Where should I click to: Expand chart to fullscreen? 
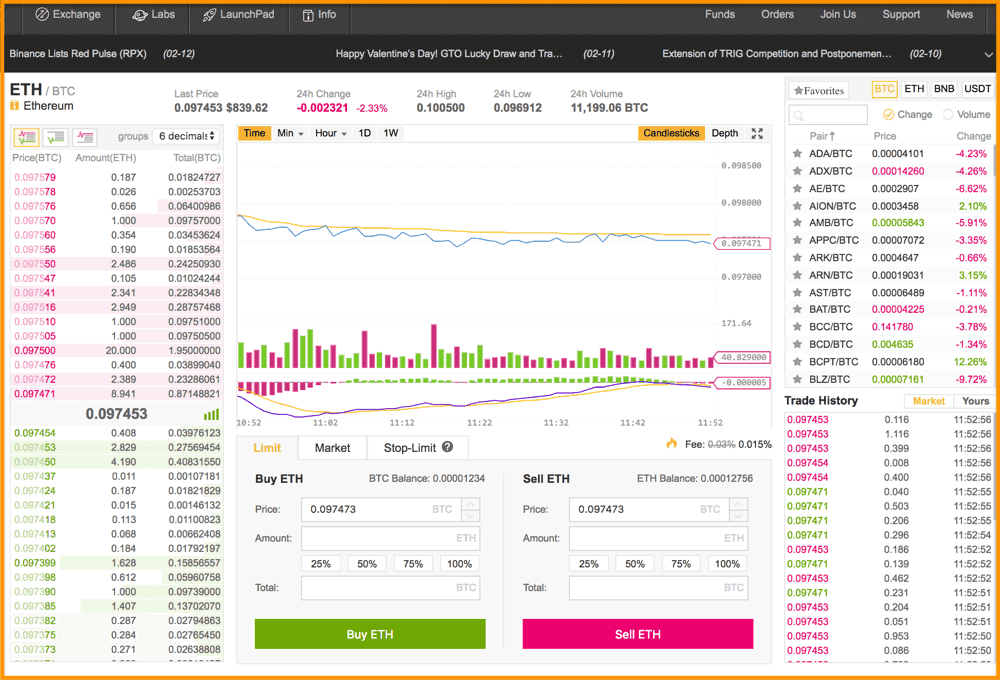757,134
